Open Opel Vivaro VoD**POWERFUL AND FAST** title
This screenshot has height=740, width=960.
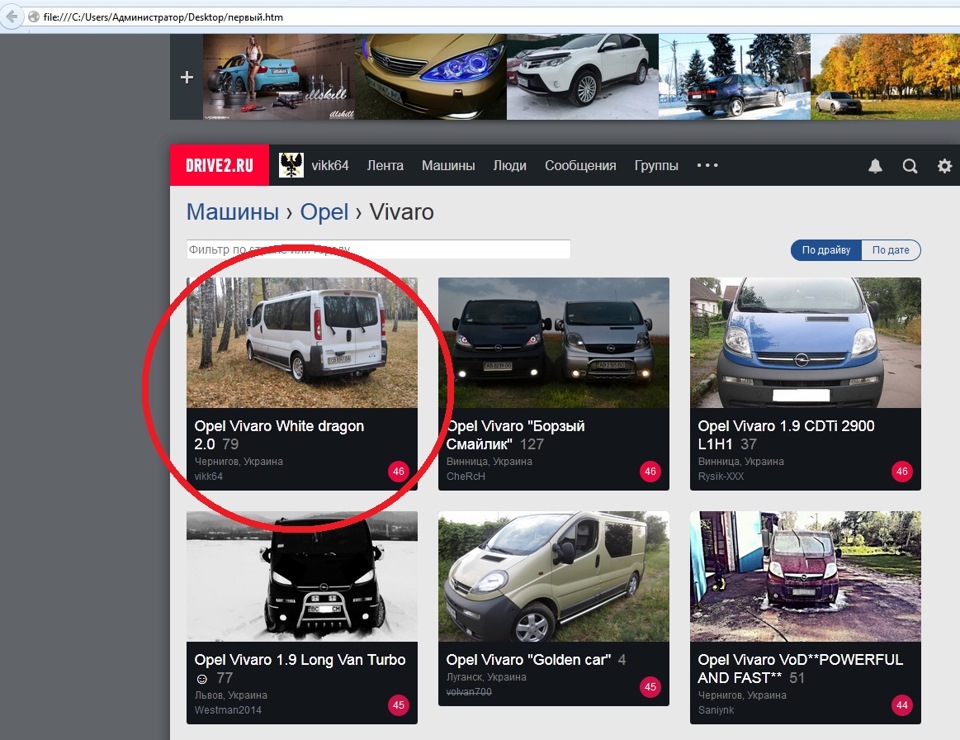pos(800,668)
